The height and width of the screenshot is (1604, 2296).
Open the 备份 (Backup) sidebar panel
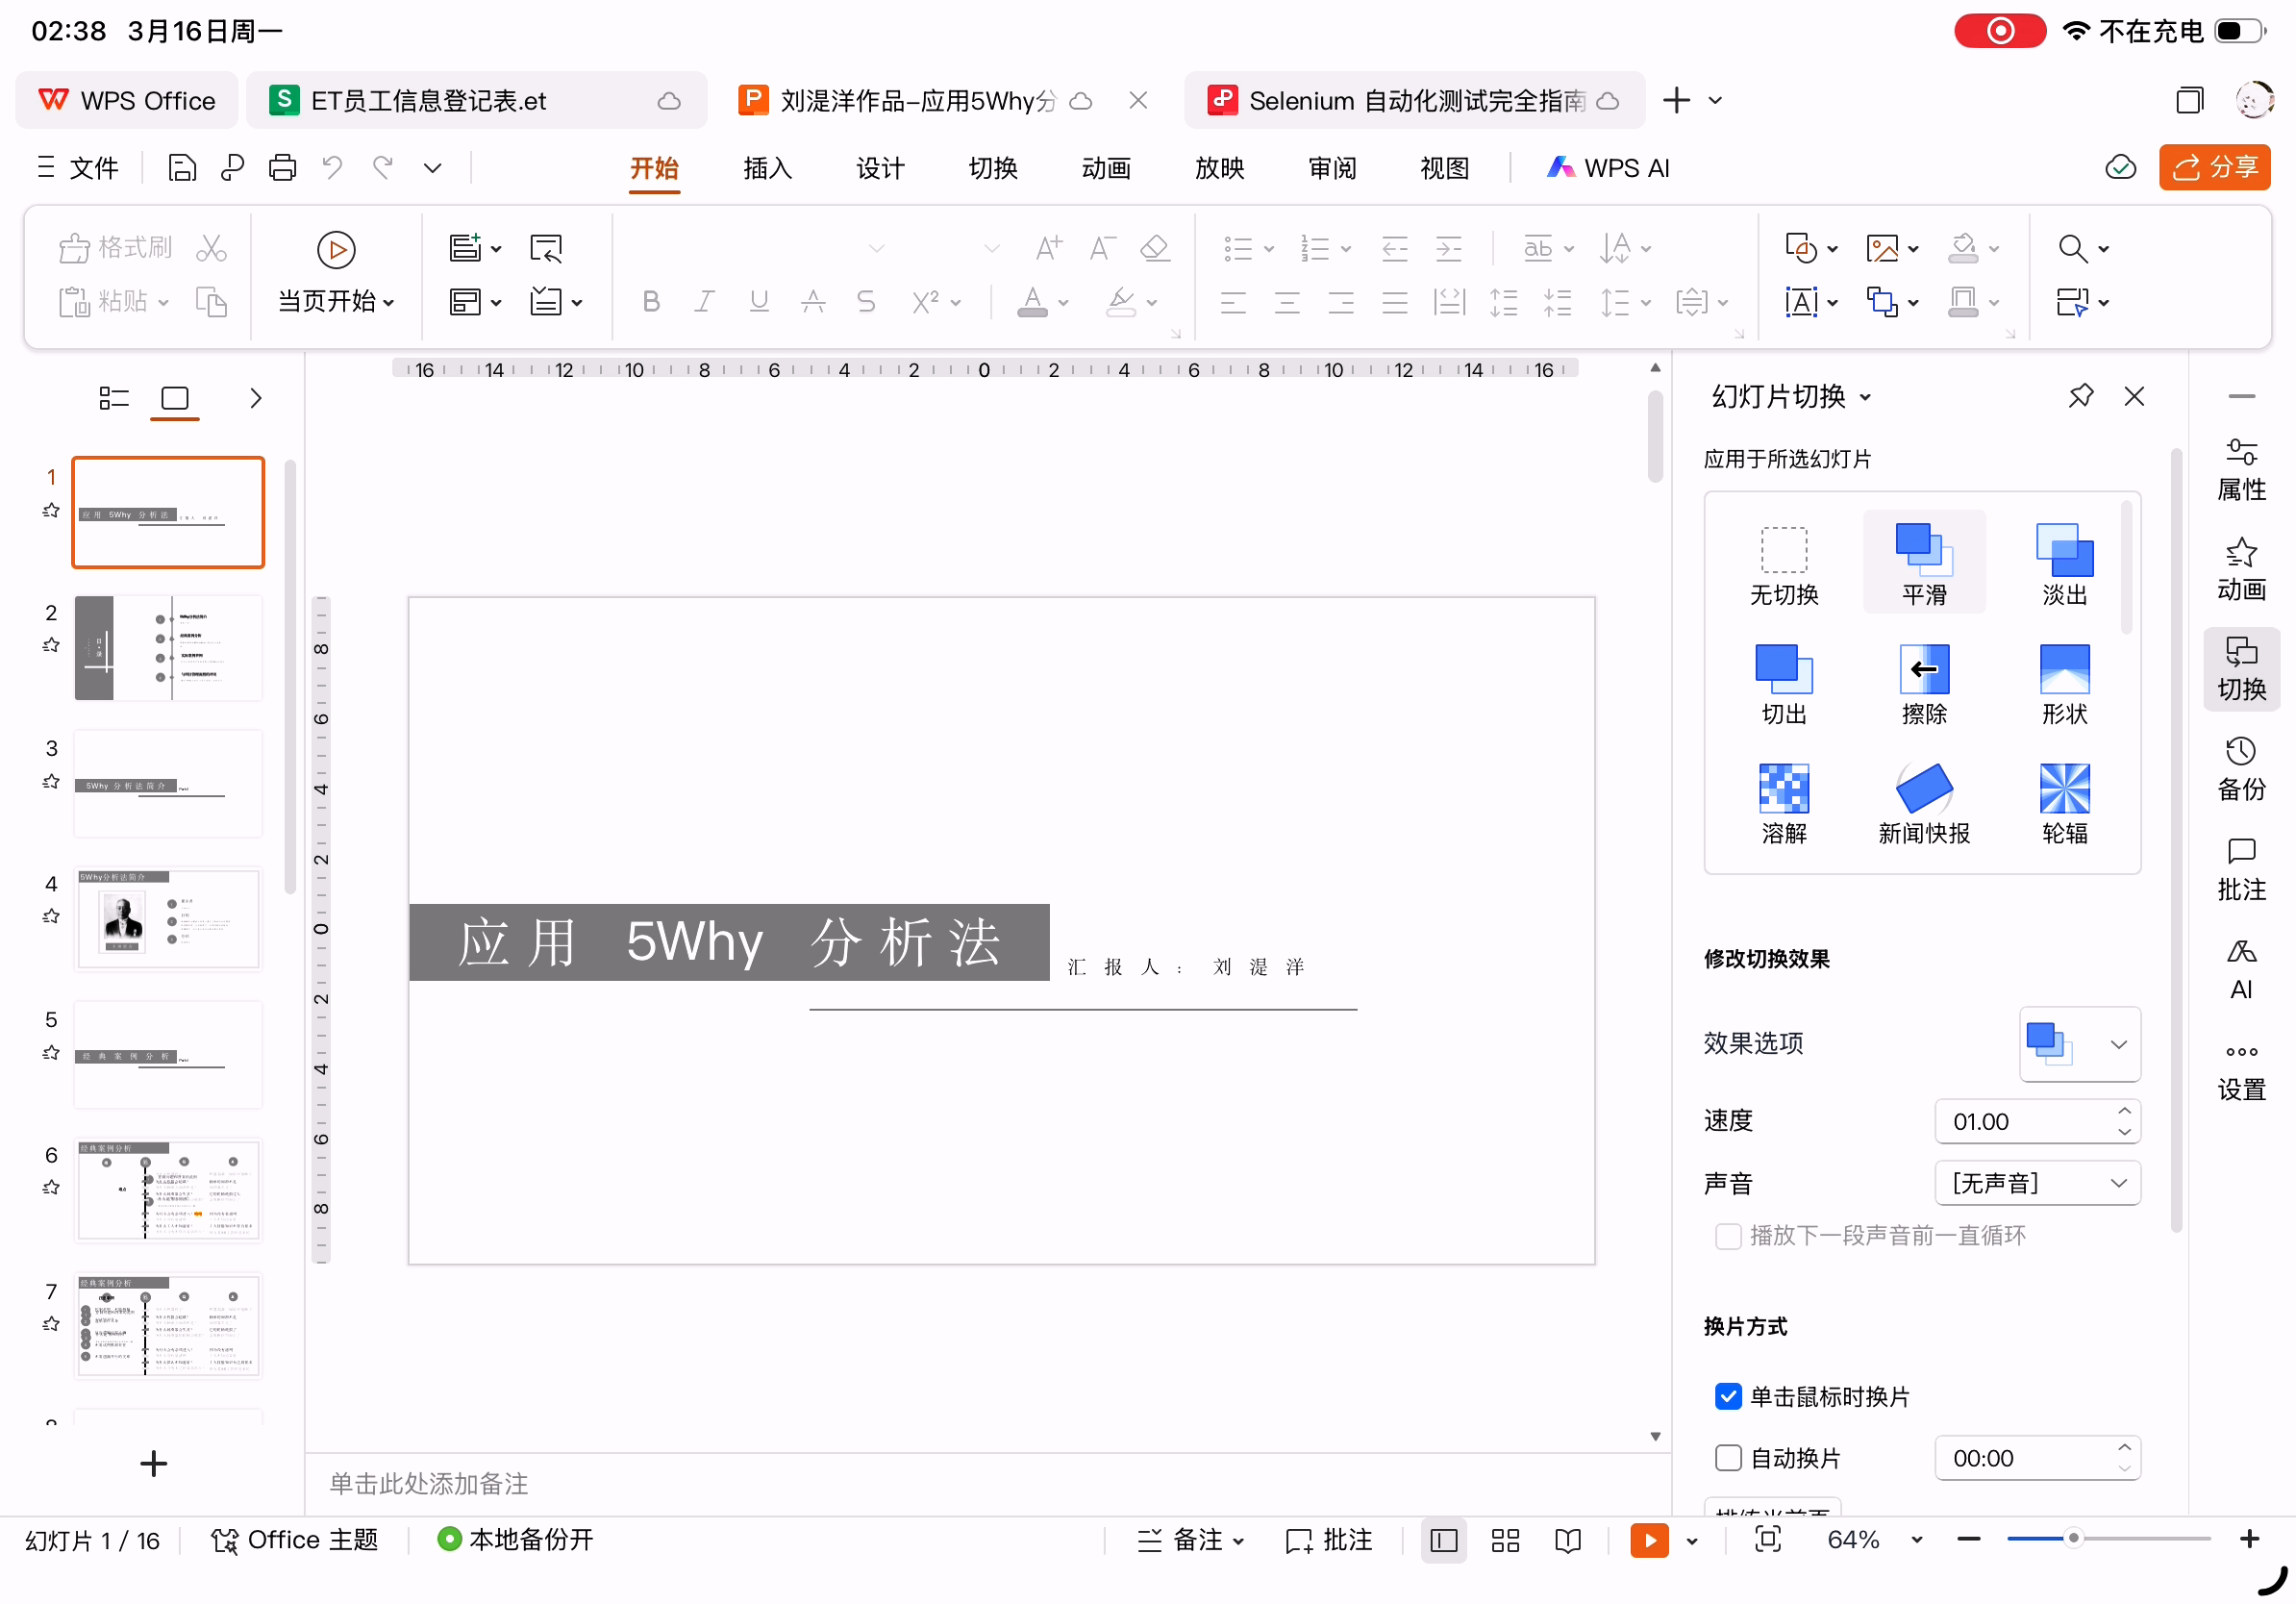(x=2240, y=768)
